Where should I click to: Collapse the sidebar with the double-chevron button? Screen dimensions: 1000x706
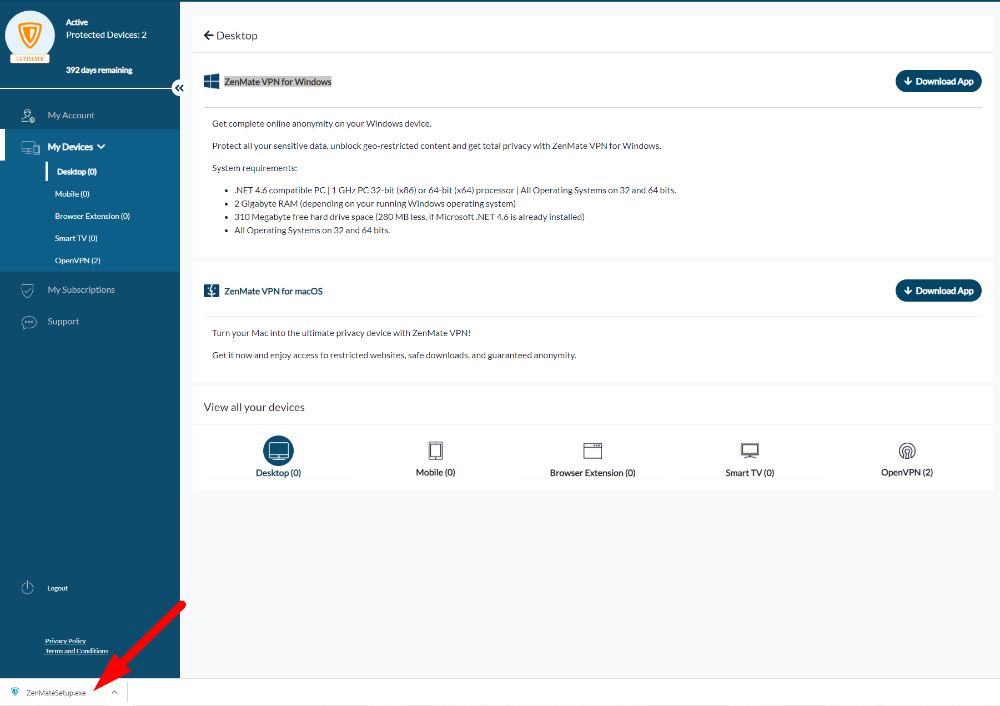pos(179,88)
